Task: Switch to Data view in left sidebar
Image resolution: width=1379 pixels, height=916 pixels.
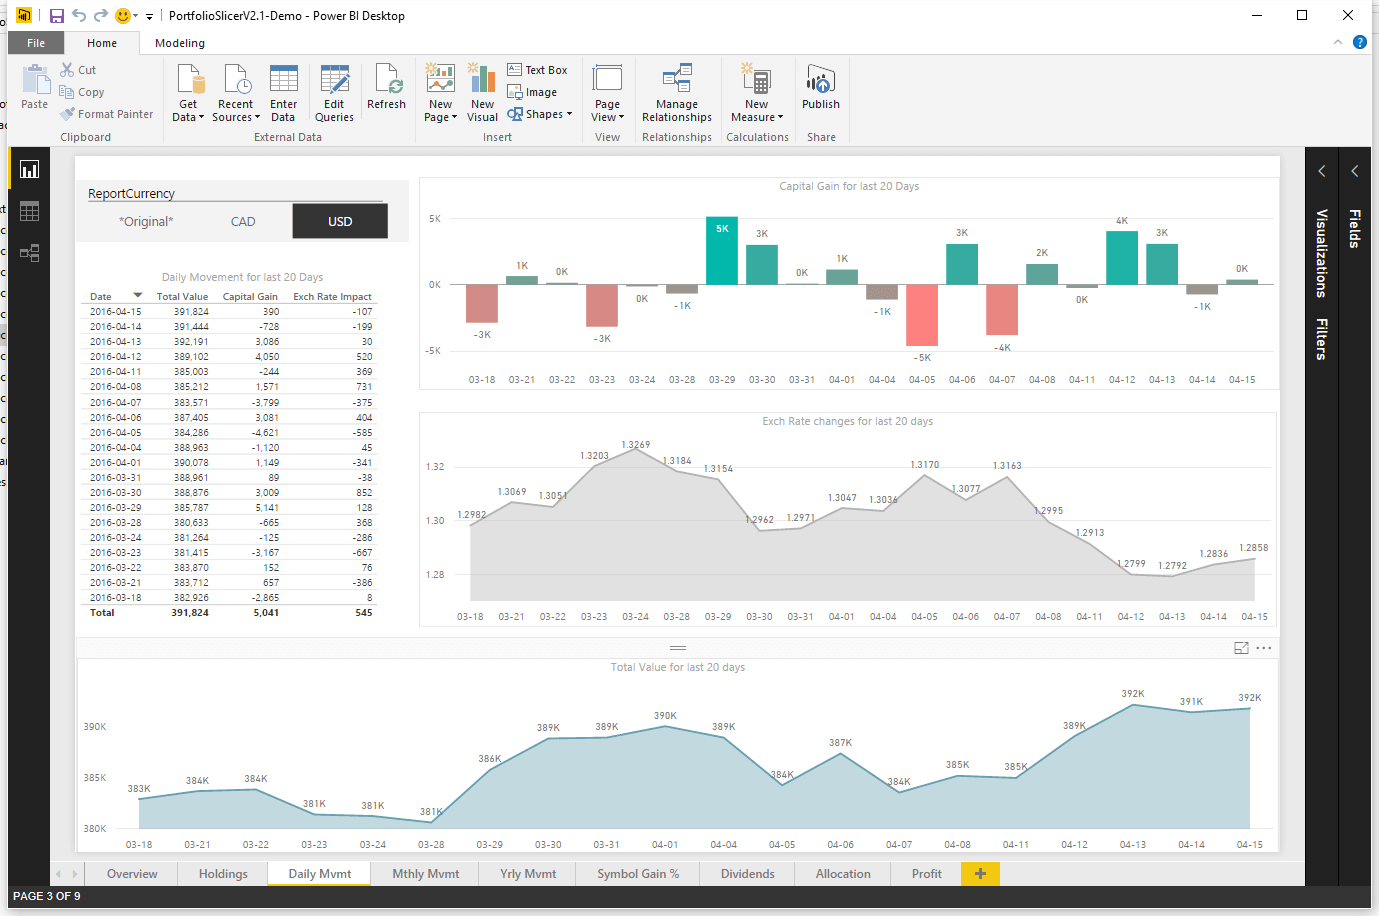Action: coord(29,211)
